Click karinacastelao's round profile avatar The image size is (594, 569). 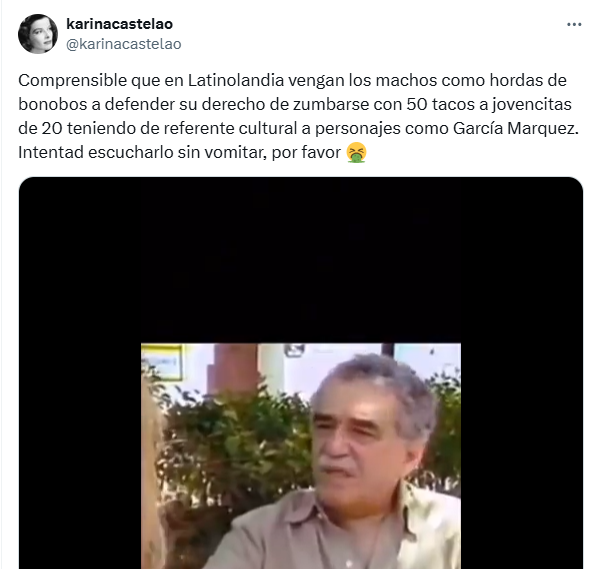point(38,34)
